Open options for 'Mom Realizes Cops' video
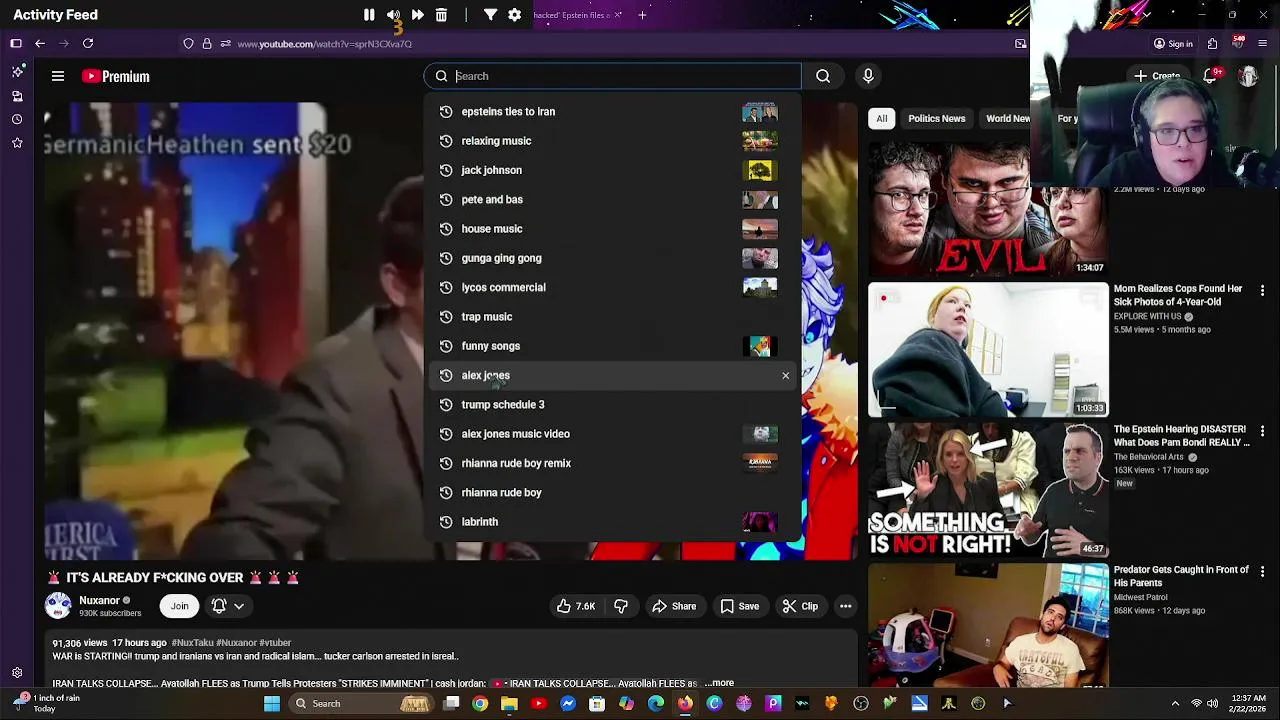 coord(1262,291)
